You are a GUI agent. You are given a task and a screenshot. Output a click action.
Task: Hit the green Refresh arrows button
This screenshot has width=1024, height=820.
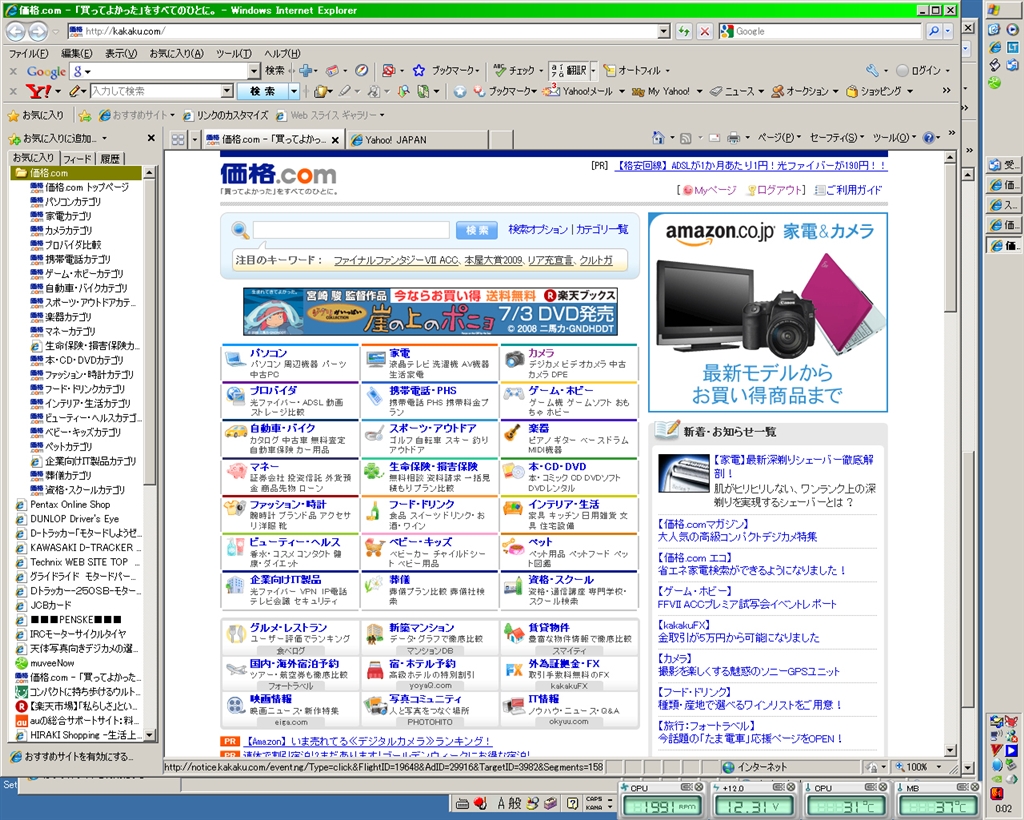[x=684, y=31]
